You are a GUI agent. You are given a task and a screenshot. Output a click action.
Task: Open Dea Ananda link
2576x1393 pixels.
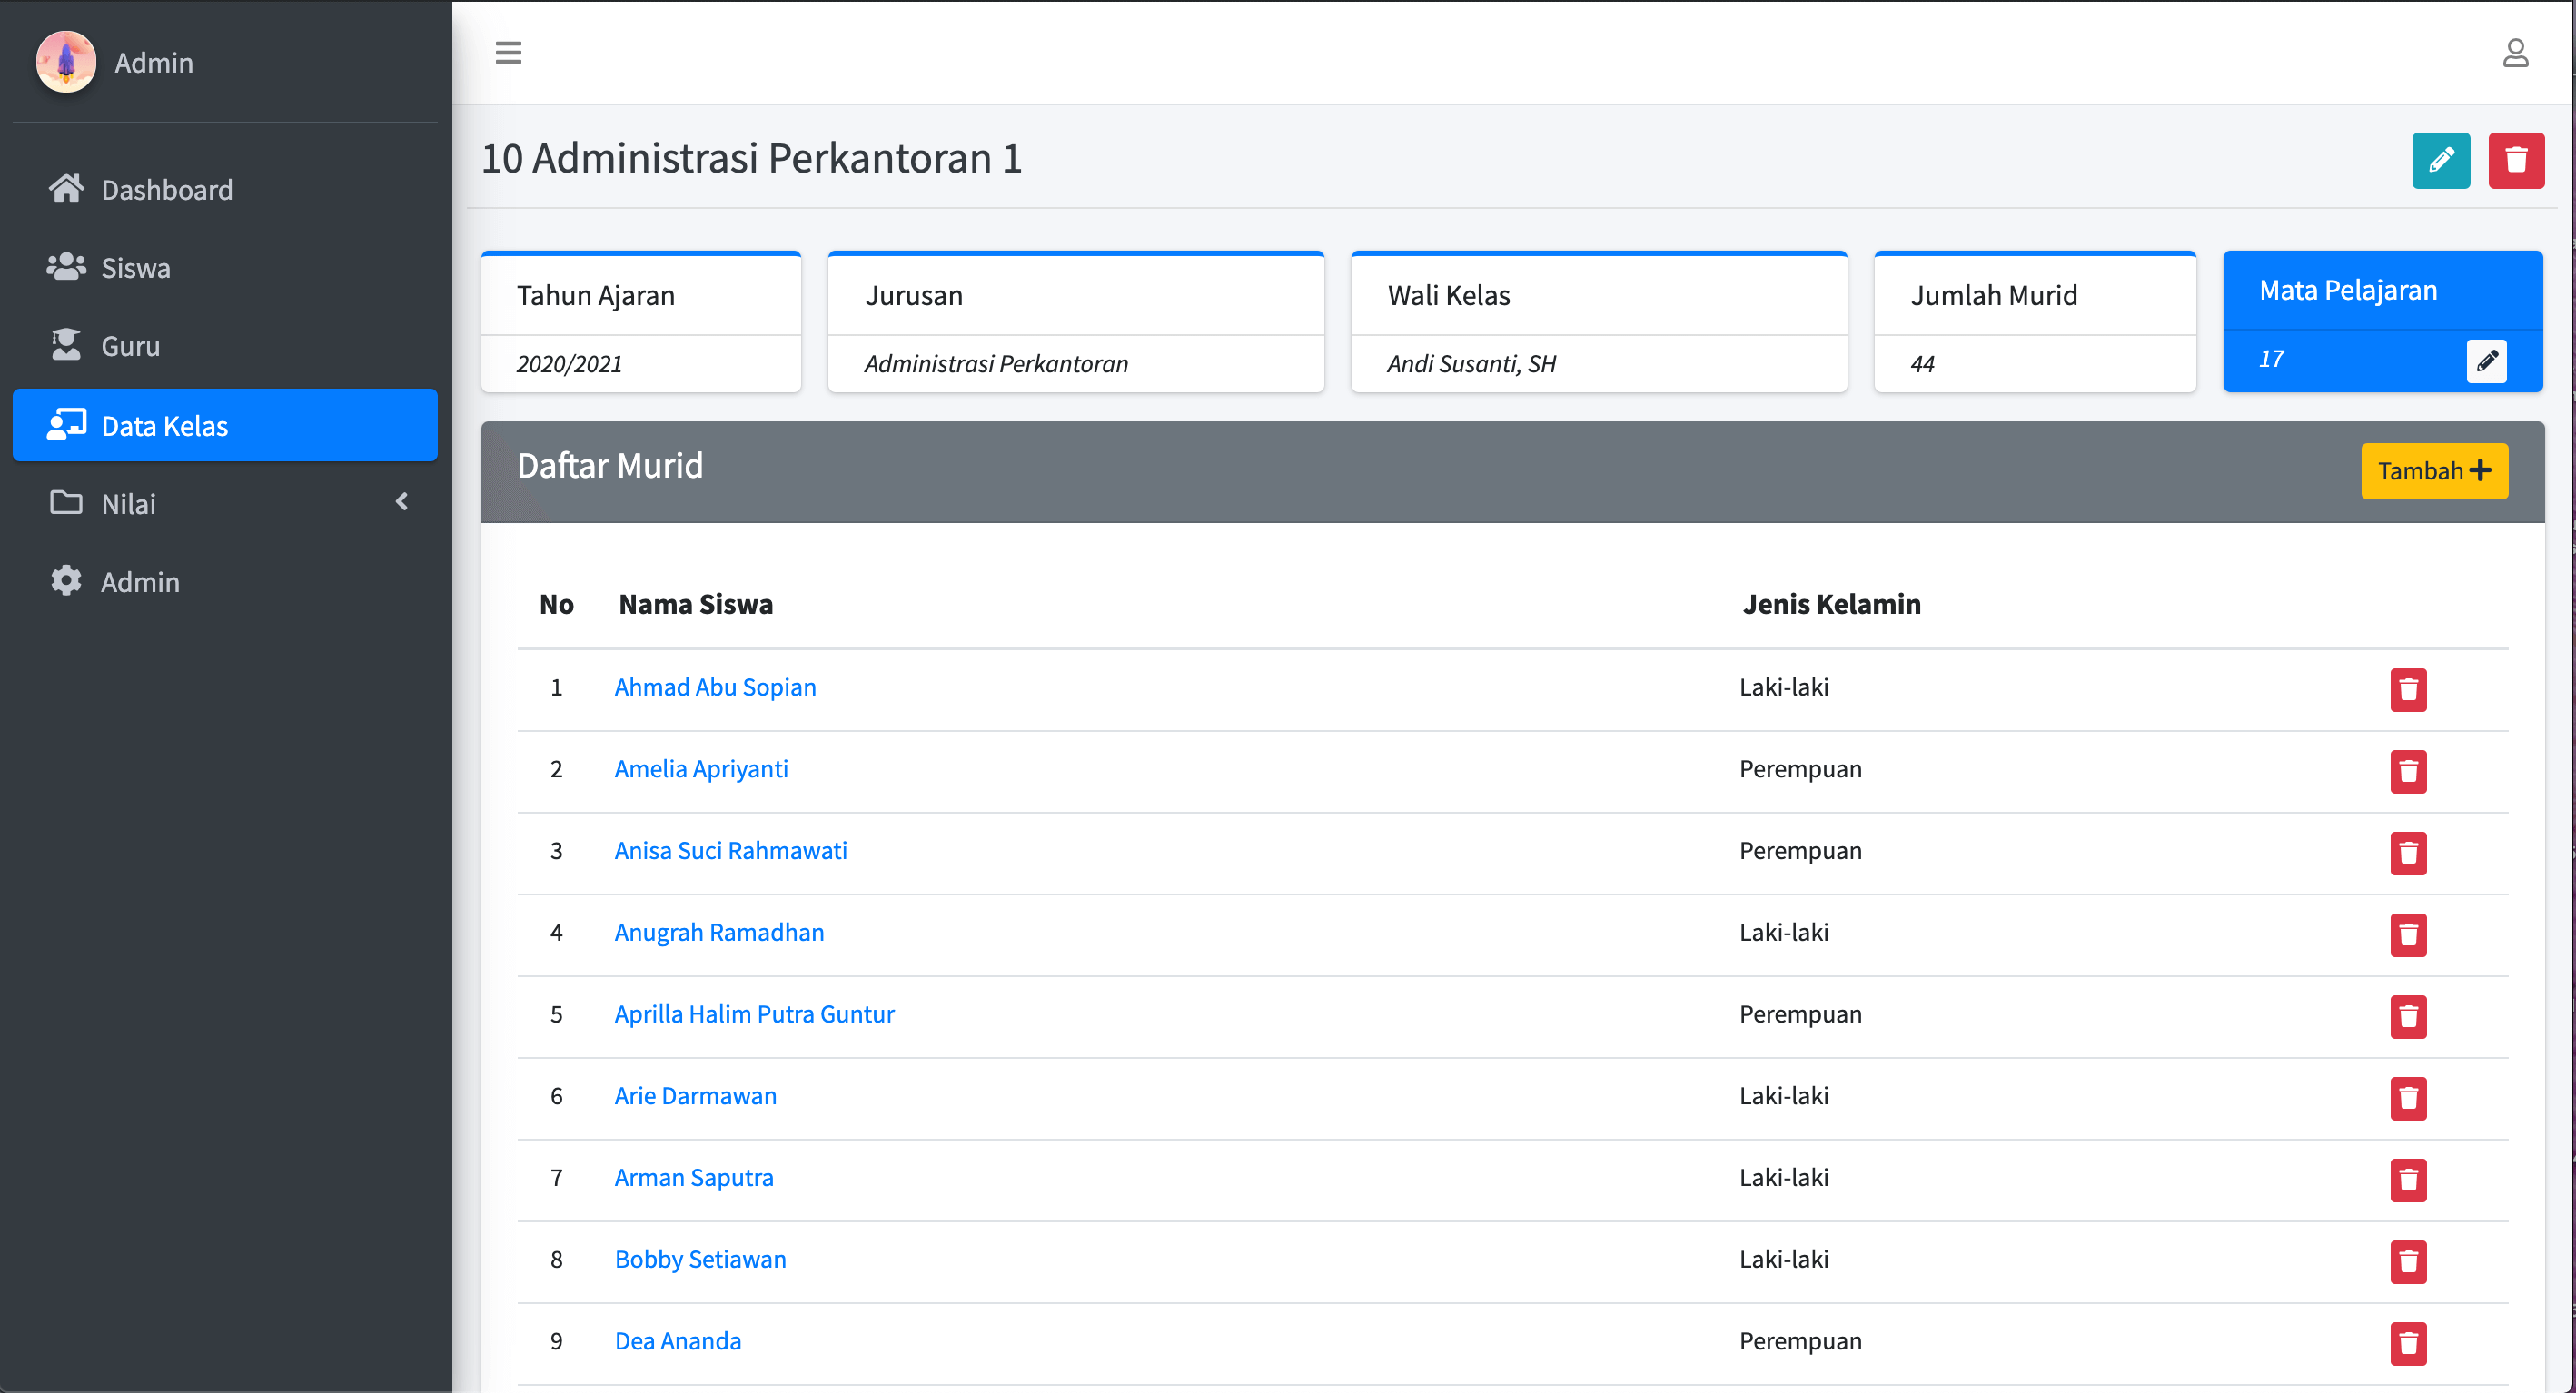click(x=678, y=1341)
